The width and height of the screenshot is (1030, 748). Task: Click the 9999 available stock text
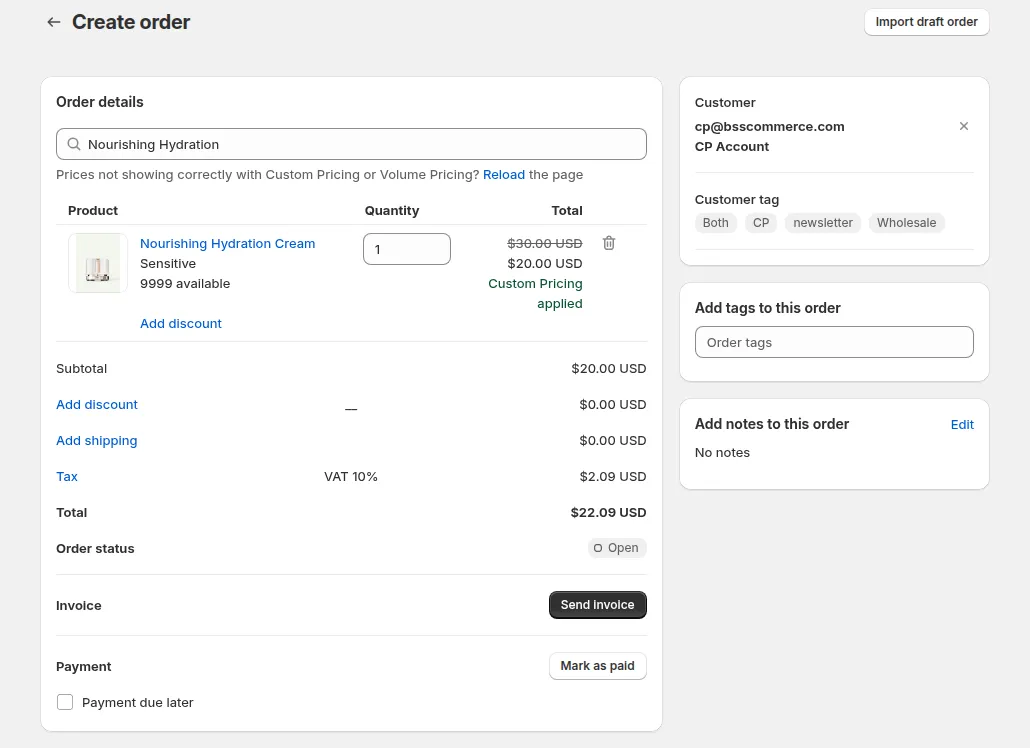click(185, 284)
